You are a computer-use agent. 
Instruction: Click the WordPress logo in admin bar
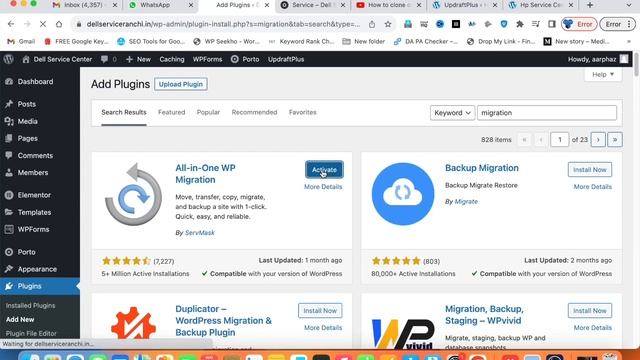(9, 59)
